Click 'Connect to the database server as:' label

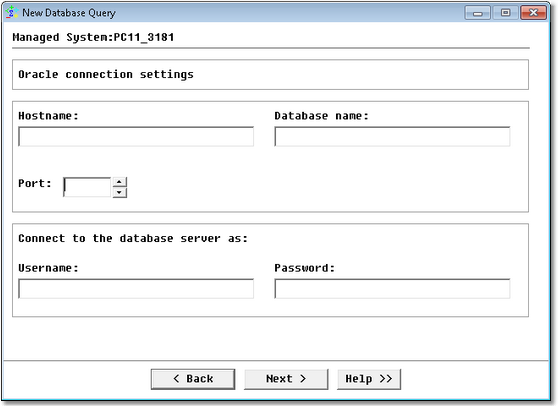tap(133, 238)
